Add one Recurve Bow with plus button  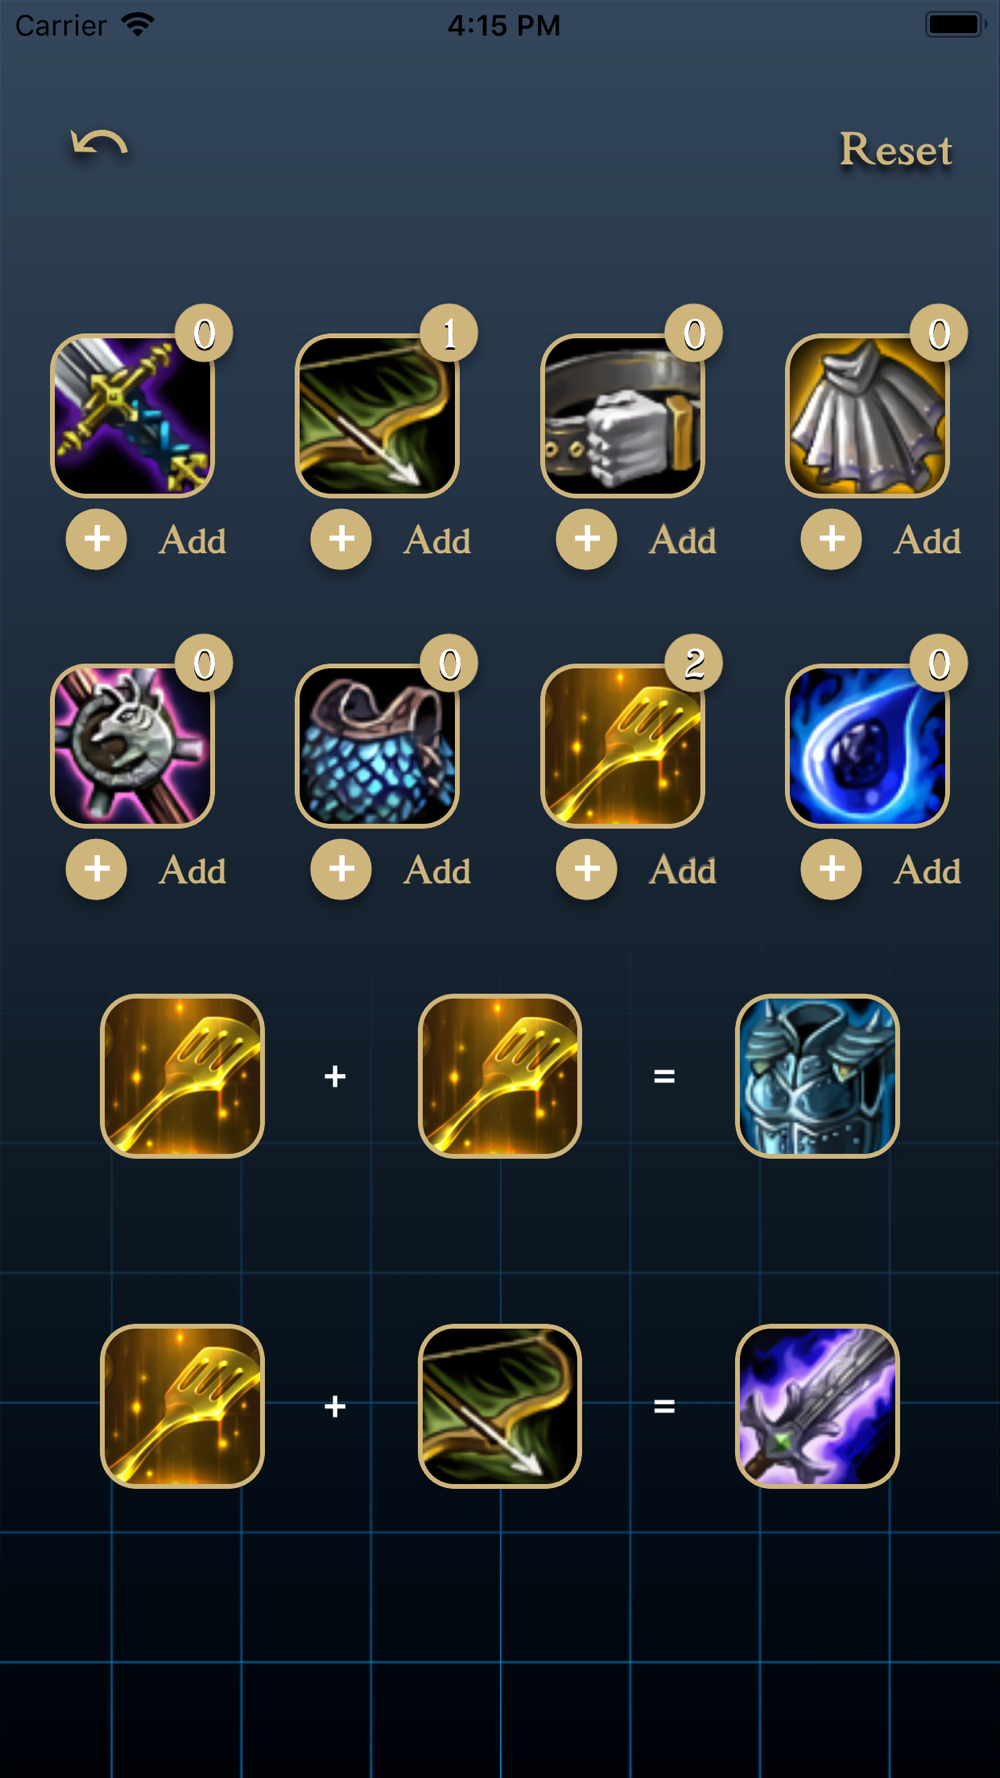(x=342, y=539)
